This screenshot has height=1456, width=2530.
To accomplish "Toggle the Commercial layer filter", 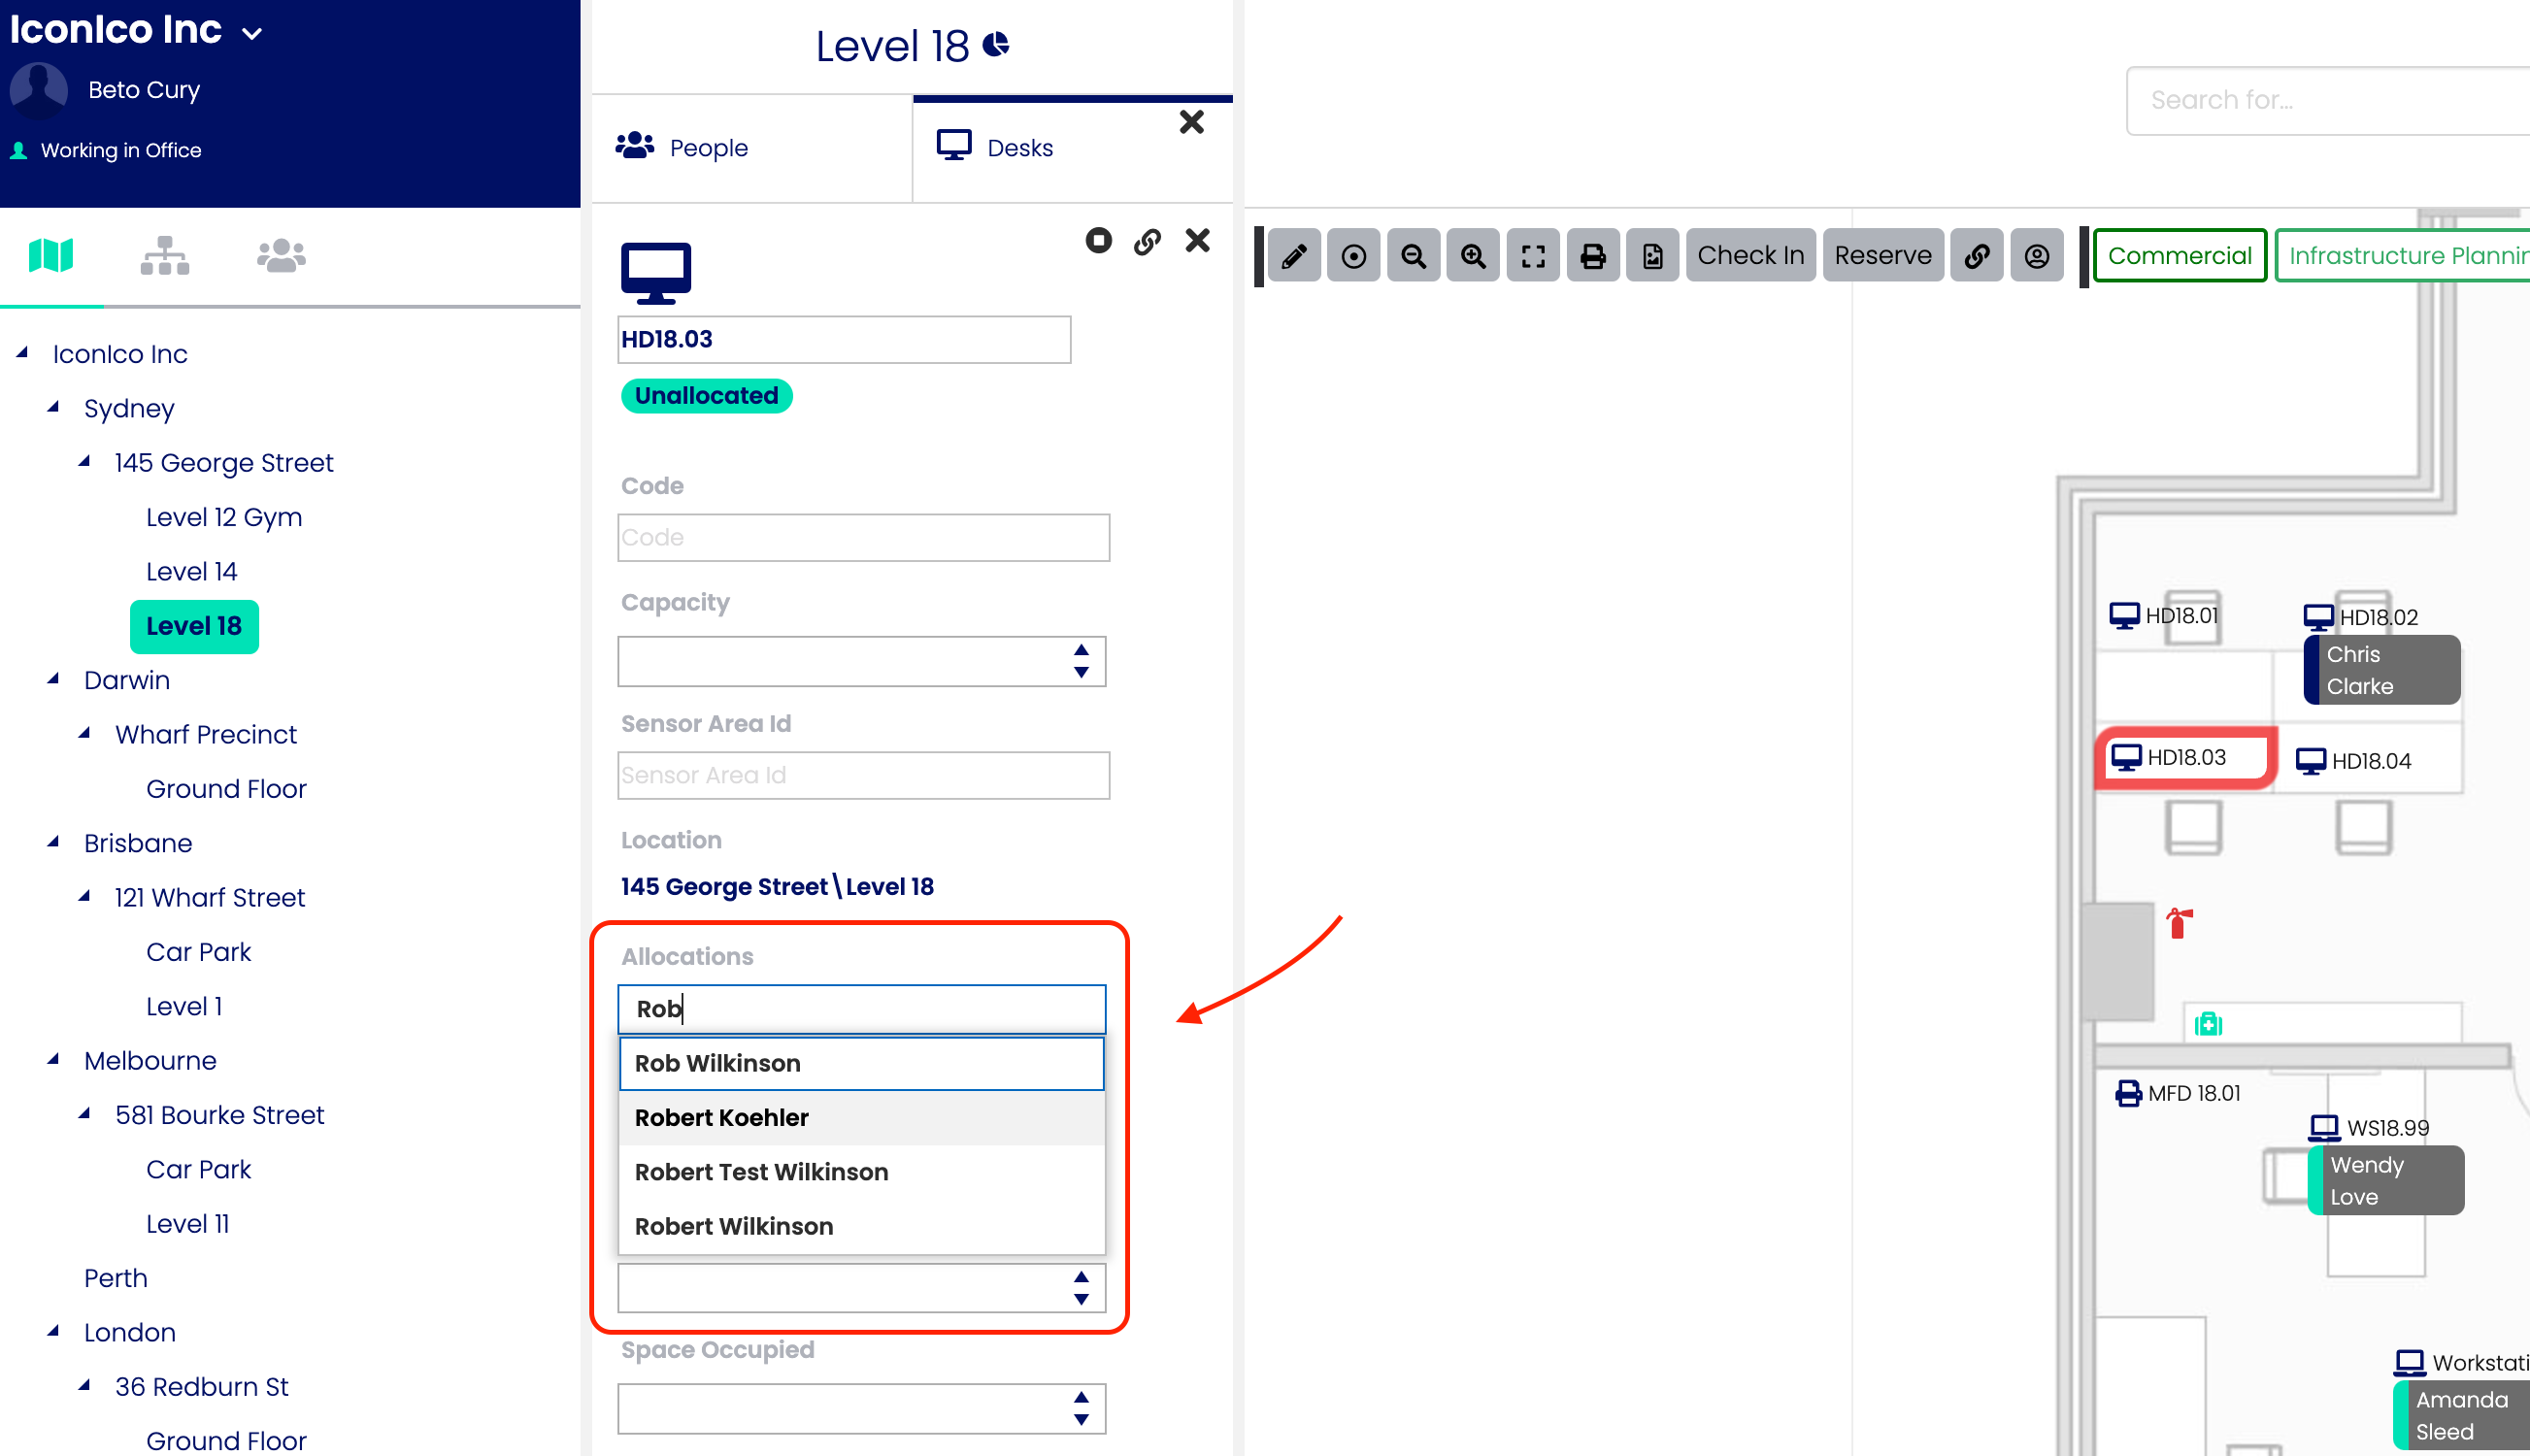I will (2179, 256).
